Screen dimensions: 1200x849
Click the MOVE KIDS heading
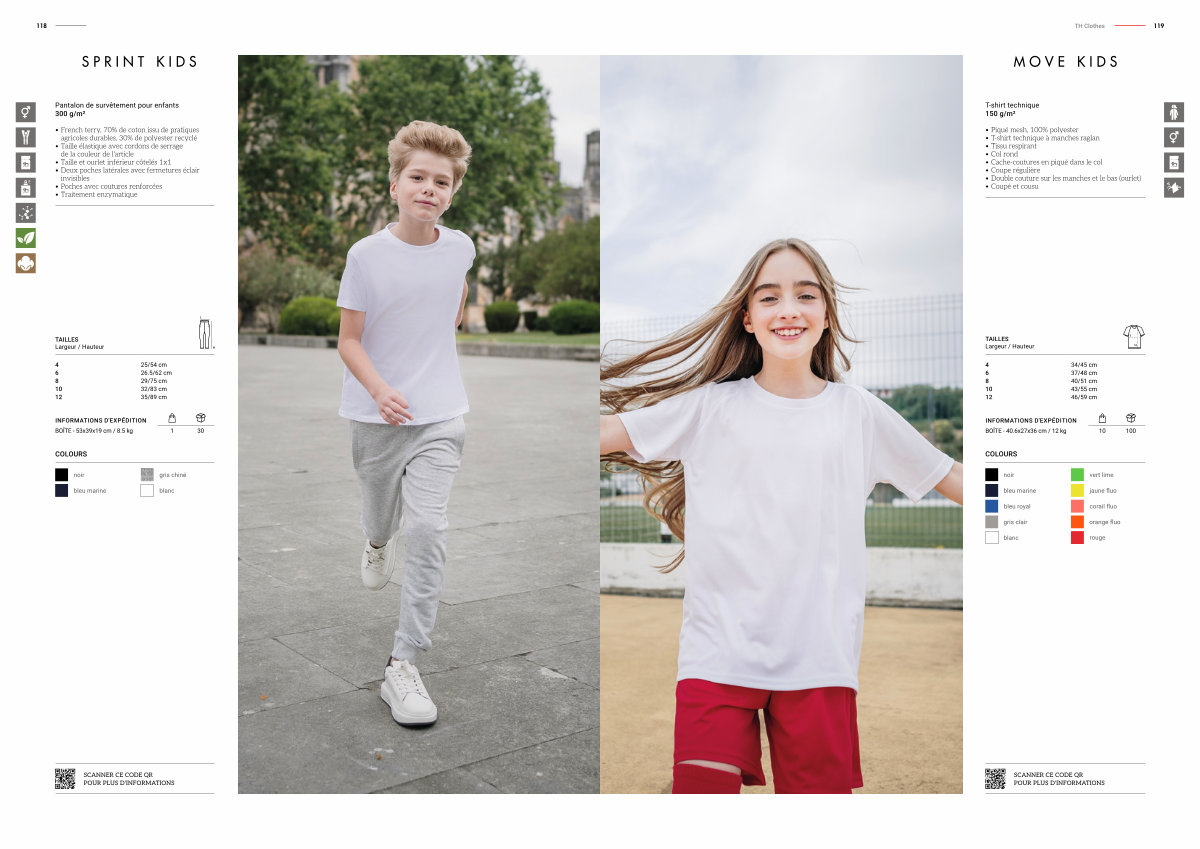pyautogui.click(x=1066, y=62)
